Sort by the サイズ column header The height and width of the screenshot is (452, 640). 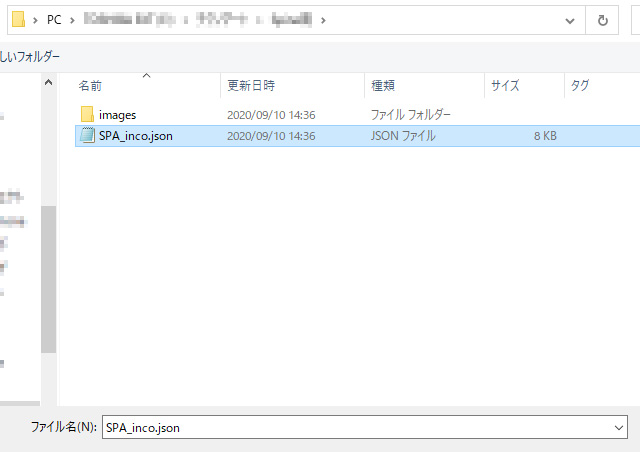click(x=505, y=86)
